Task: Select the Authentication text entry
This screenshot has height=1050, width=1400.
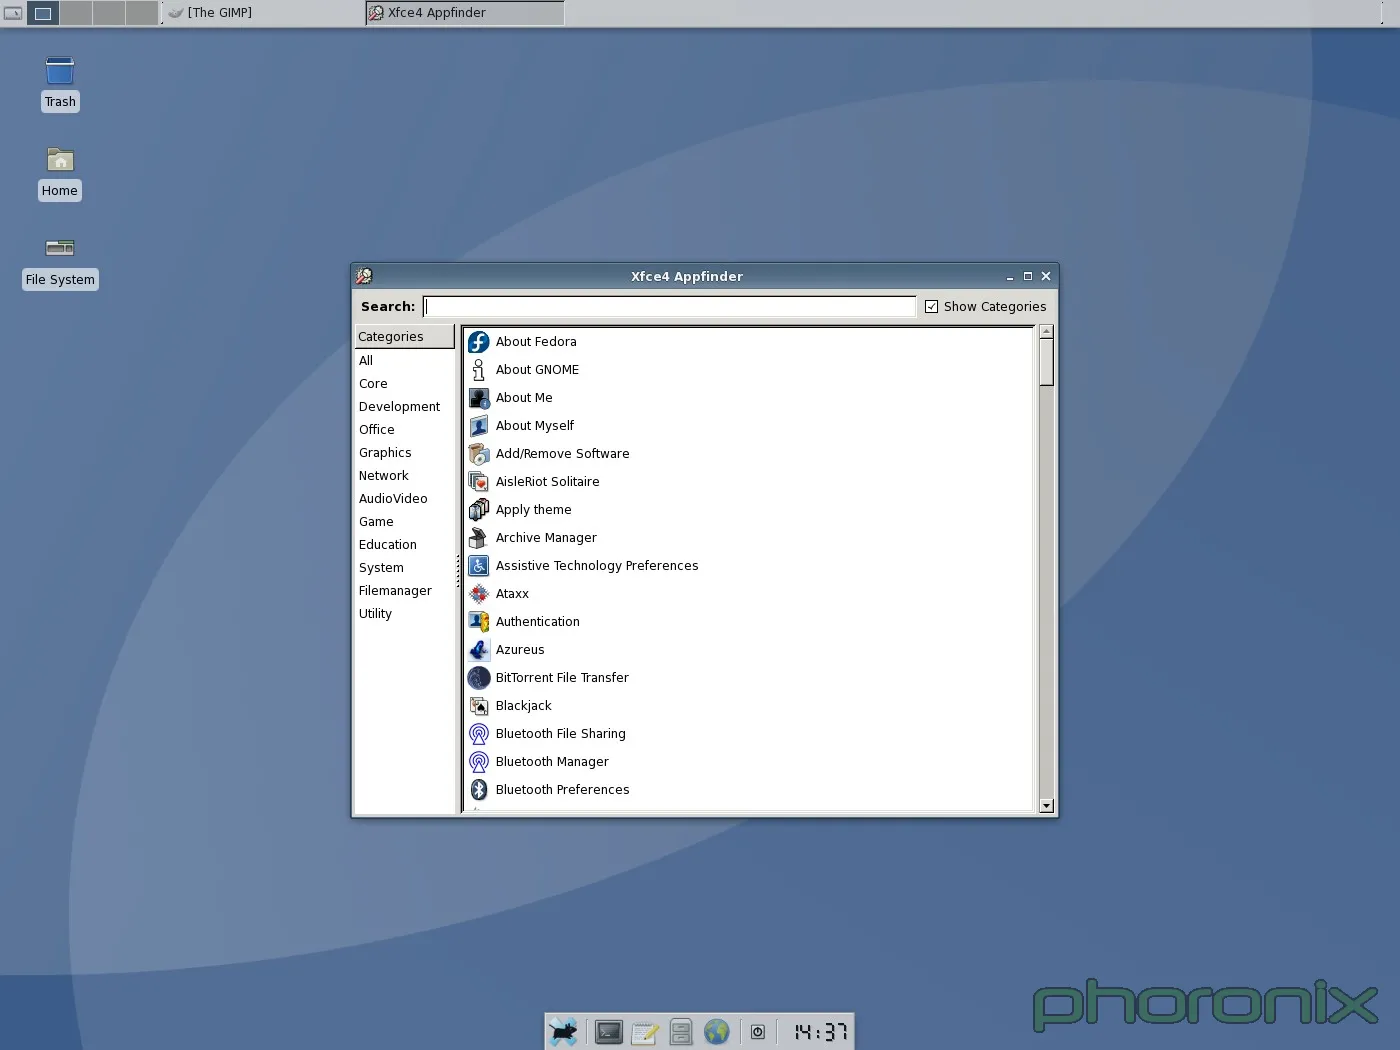Action: coord(537,622)
